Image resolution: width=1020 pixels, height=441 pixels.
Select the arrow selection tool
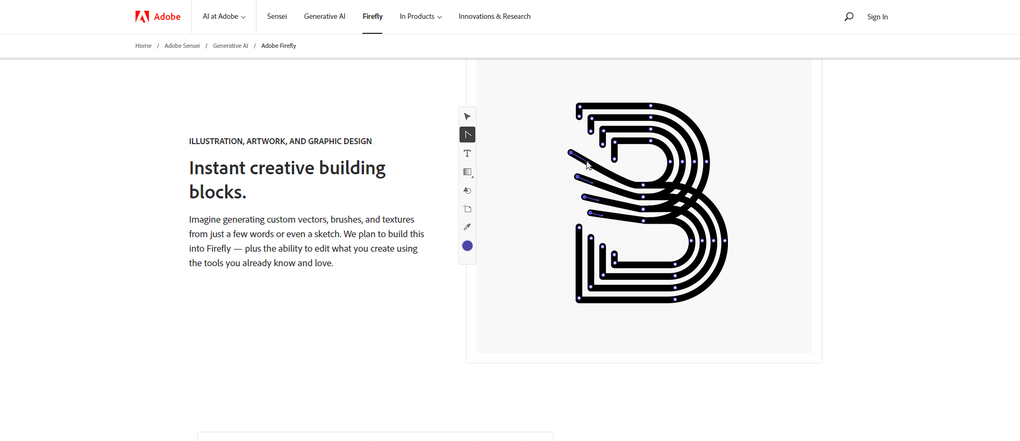[467, 116]
